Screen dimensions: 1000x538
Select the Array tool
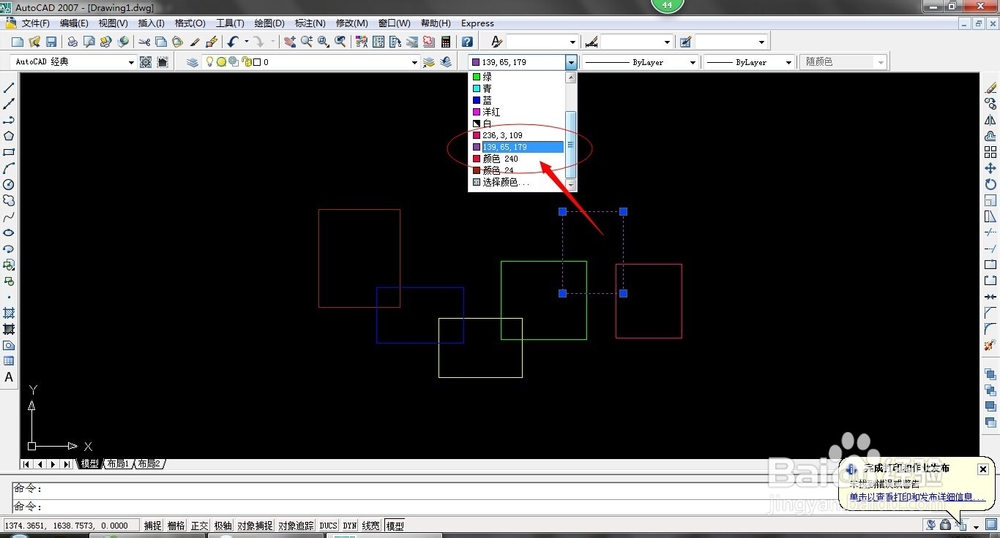(990, 152)
